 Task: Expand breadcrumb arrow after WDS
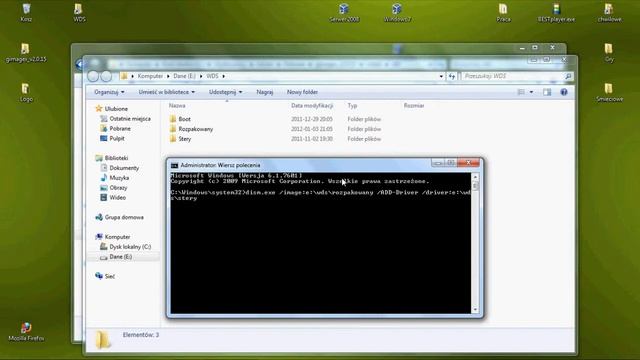tap(224, 76)
